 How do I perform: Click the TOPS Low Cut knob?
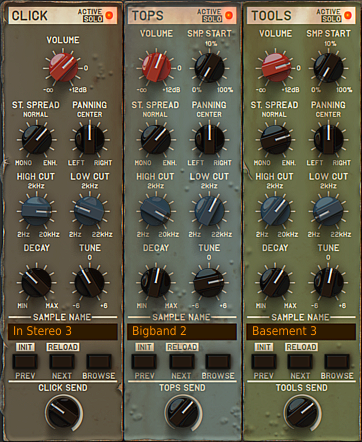tap(209, 211)
